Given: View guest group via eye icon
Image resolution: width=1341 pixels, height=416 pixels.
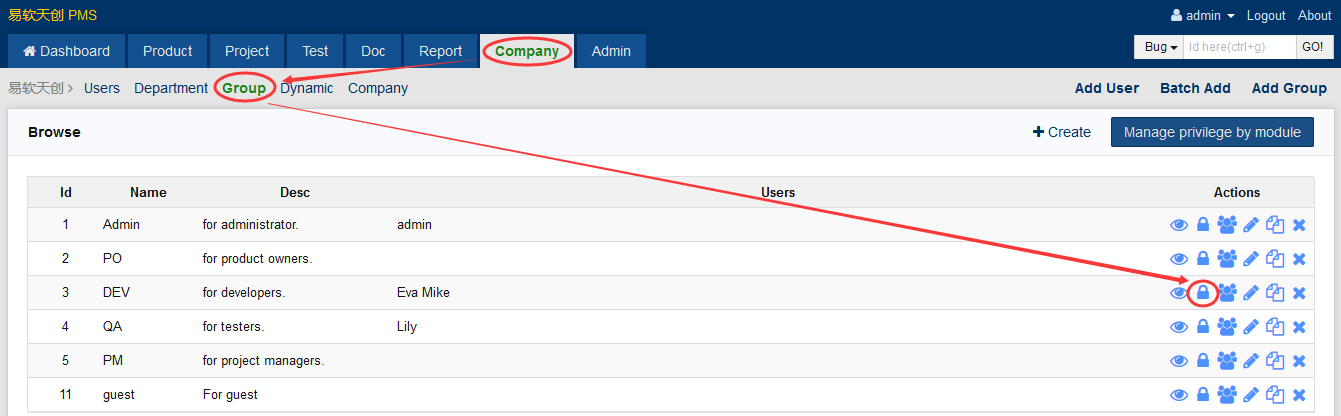Looking at the screenshot, I should pyautogui.click(x=1179, y=395).
